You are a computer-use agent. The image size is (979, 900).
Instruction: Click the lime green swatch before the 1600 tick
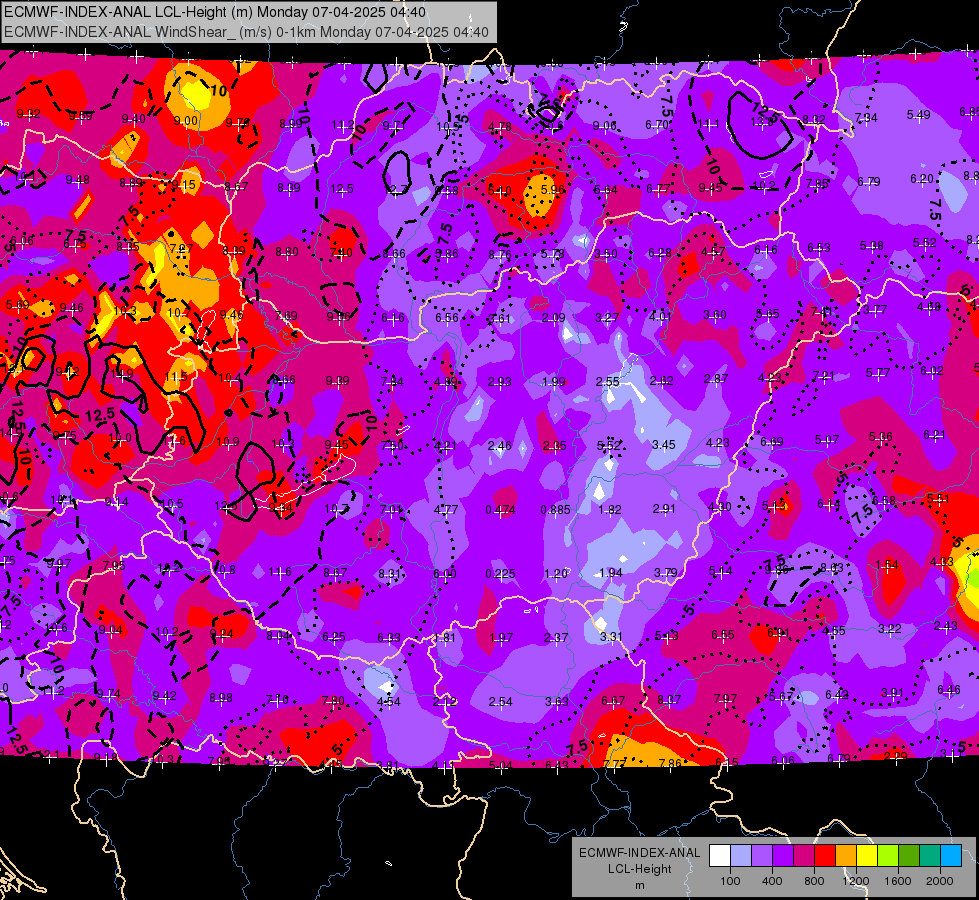(888, 856)
